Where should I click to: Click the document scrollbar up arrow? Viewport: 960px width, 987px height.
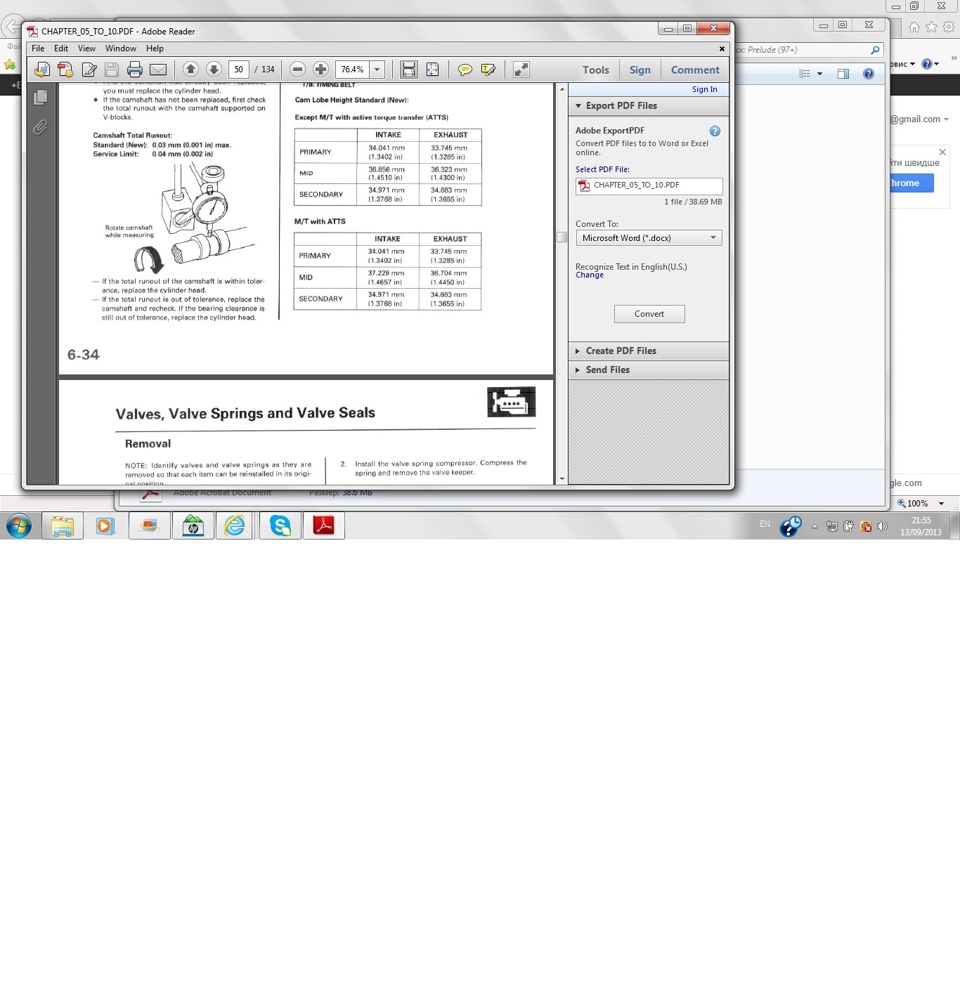click(562, 89)
